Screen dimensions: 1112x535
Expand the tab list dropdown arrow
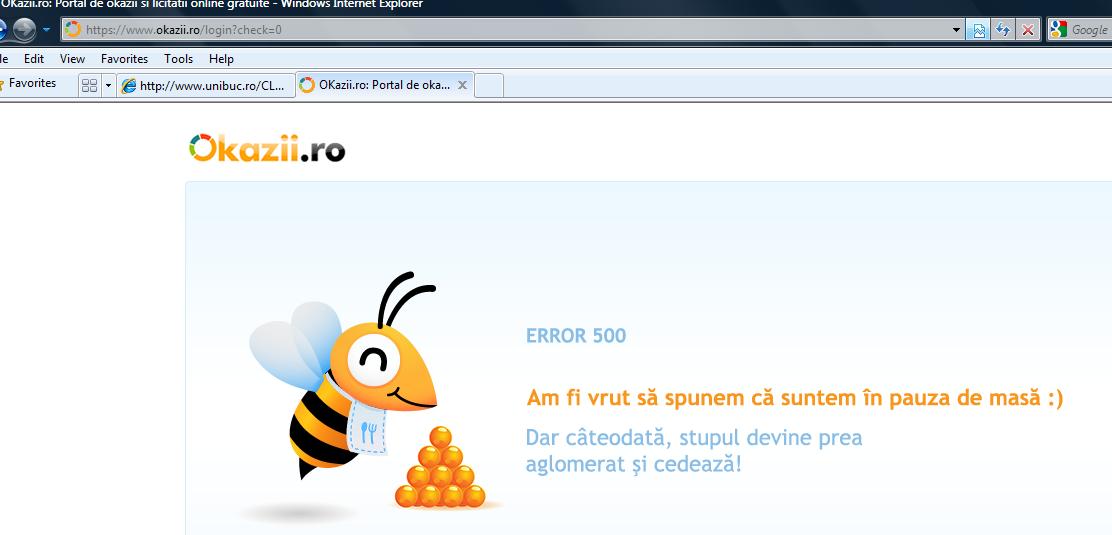(108, 86)
